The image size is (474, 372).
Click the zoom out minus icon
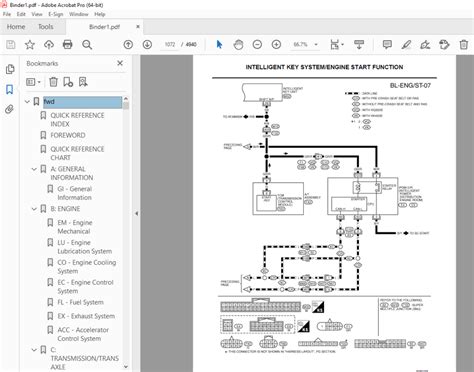(257, 44)
